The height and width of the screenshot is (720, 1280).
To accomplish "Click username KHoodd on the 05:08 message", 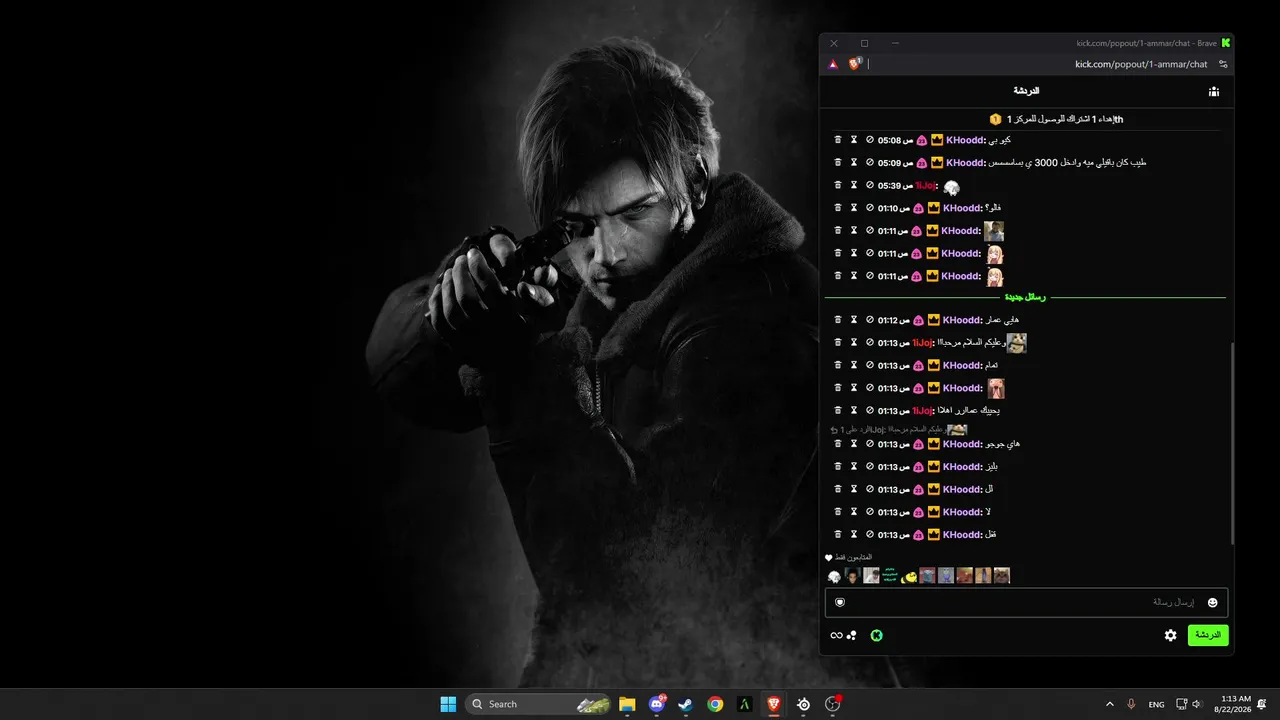I will tap(966, 140).
